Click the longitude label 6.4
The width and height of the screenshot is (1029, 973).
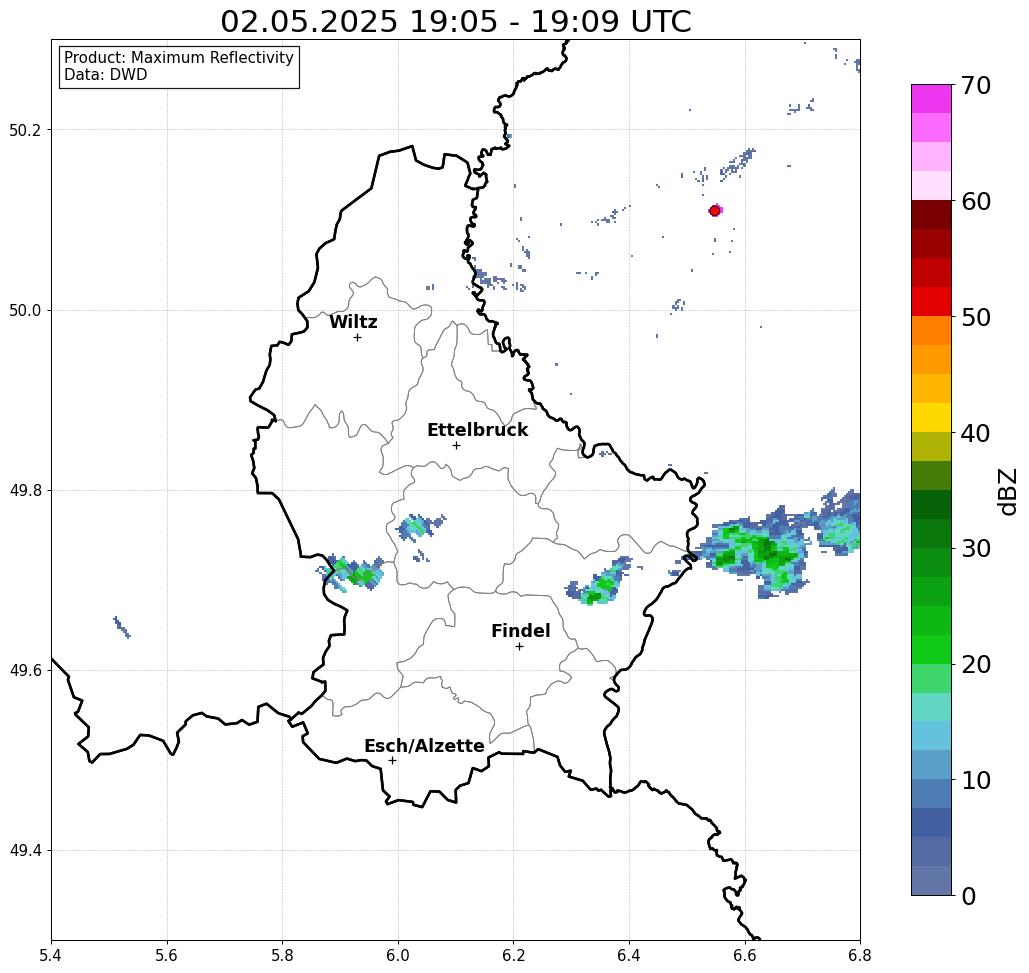coord(629,955)
